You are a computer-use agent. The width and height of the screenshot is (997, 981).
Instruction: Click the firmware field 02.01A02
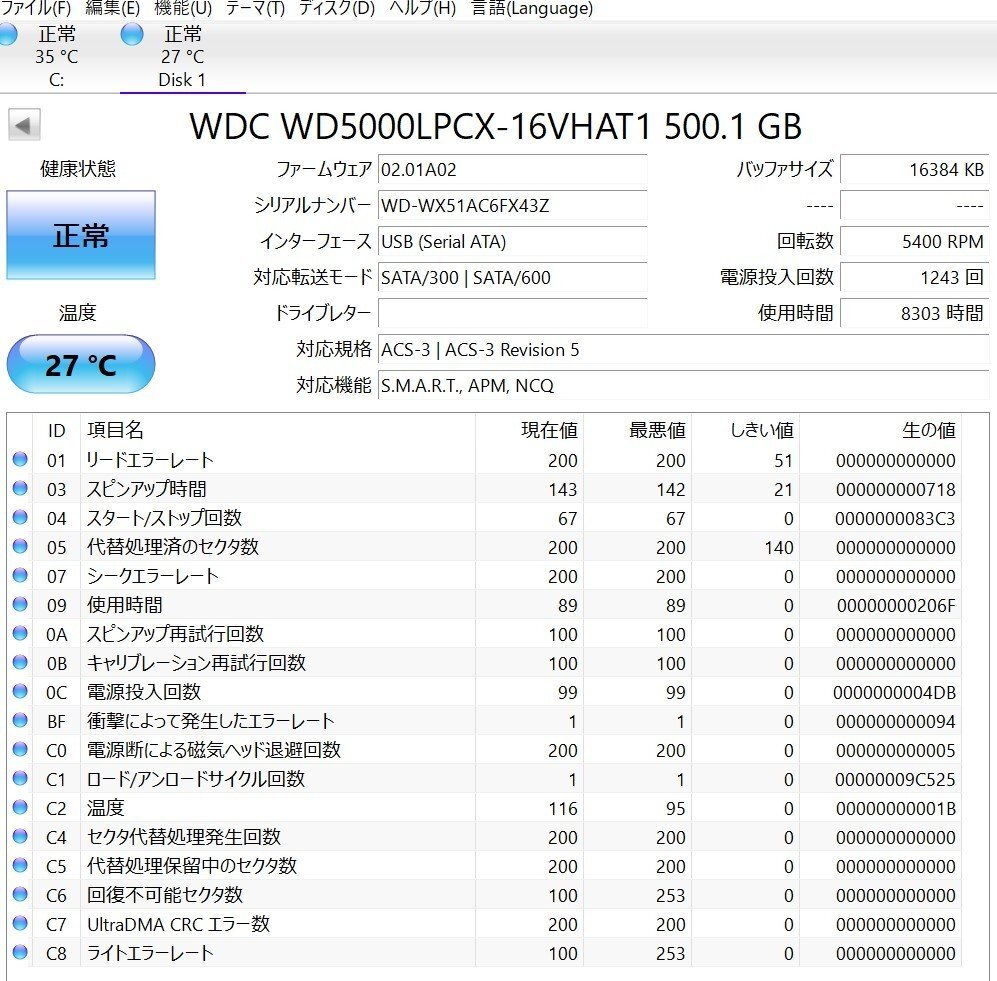click(x=512, y=170)
